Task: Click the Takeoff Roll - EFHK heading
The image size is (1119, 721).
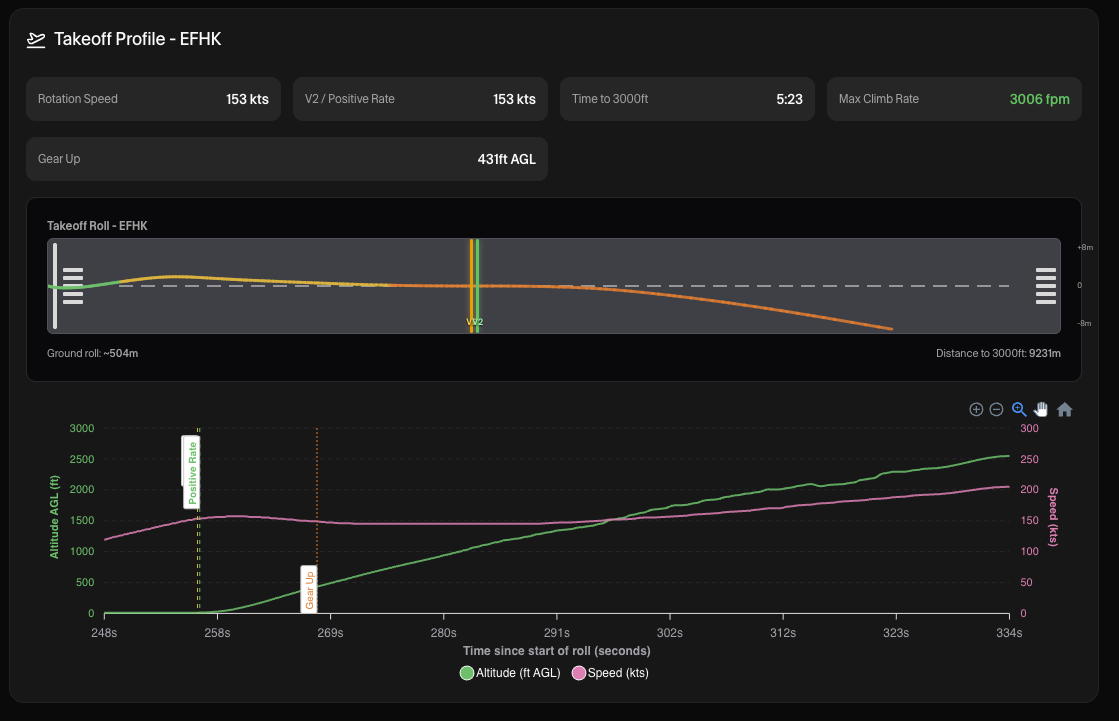Action: pyautogui.click(x=97, y=226)
